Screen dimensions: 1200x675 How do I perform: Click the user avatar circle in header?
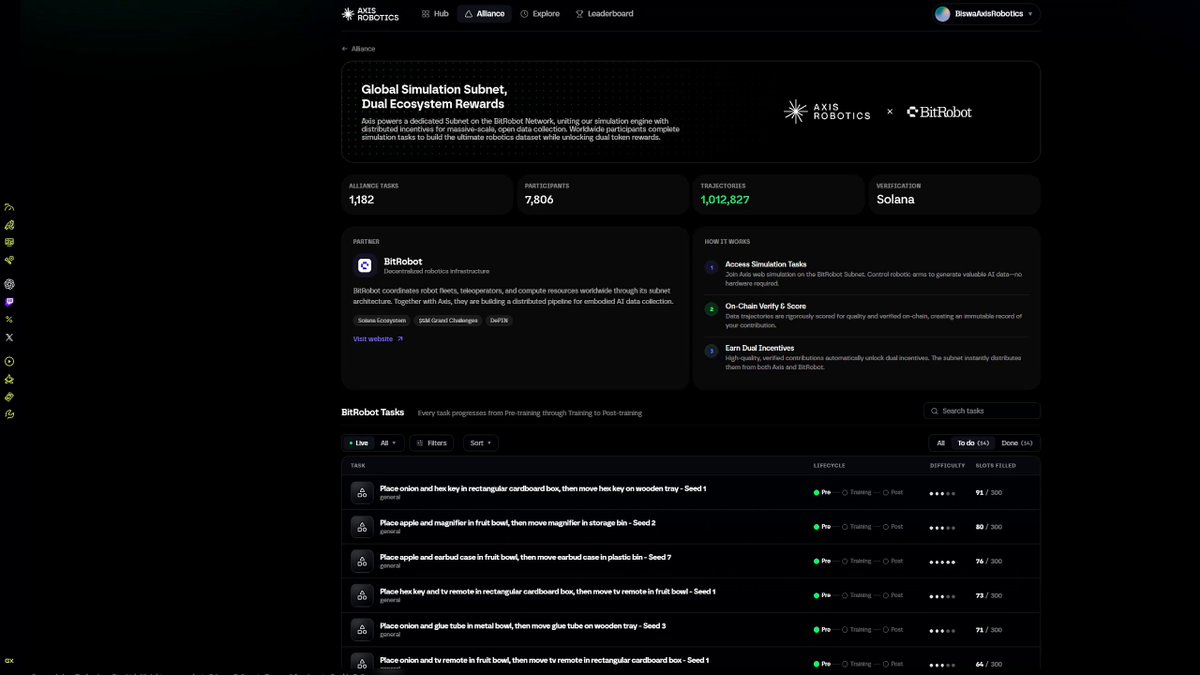point(942,14)
